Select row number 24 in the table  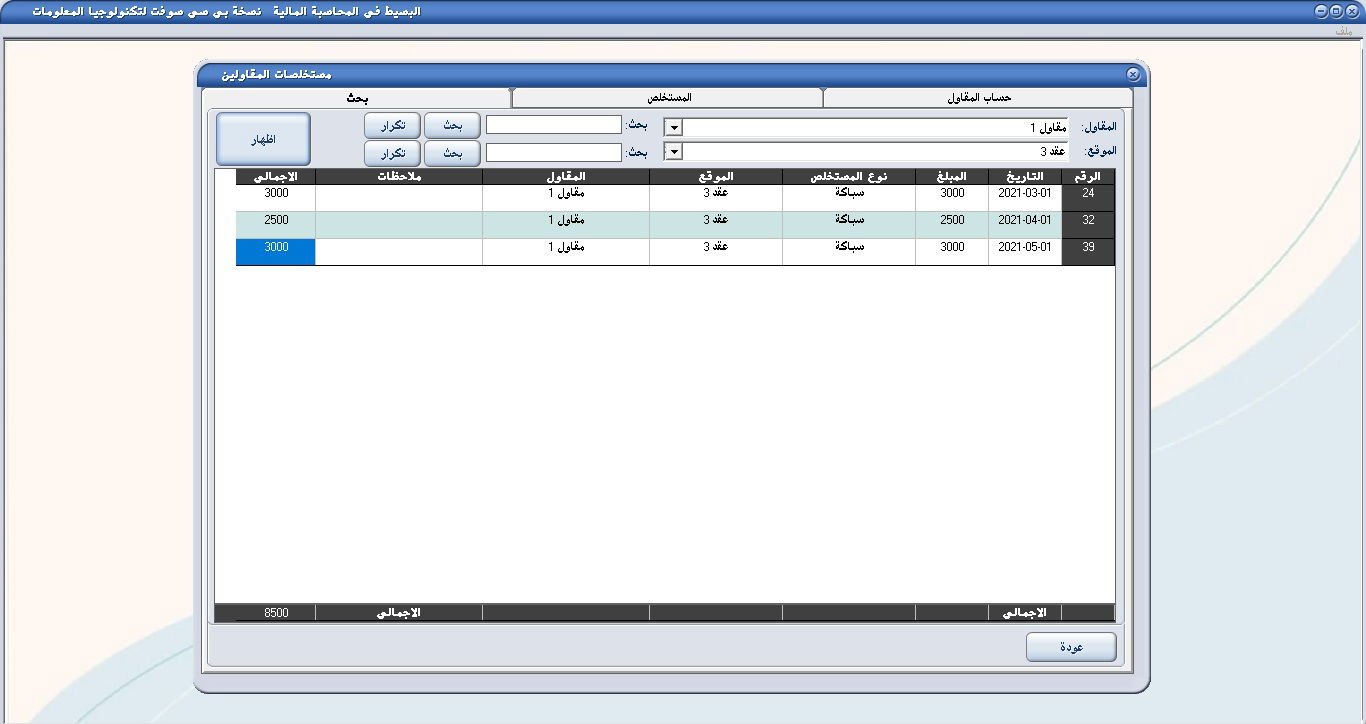(1088, 193)
